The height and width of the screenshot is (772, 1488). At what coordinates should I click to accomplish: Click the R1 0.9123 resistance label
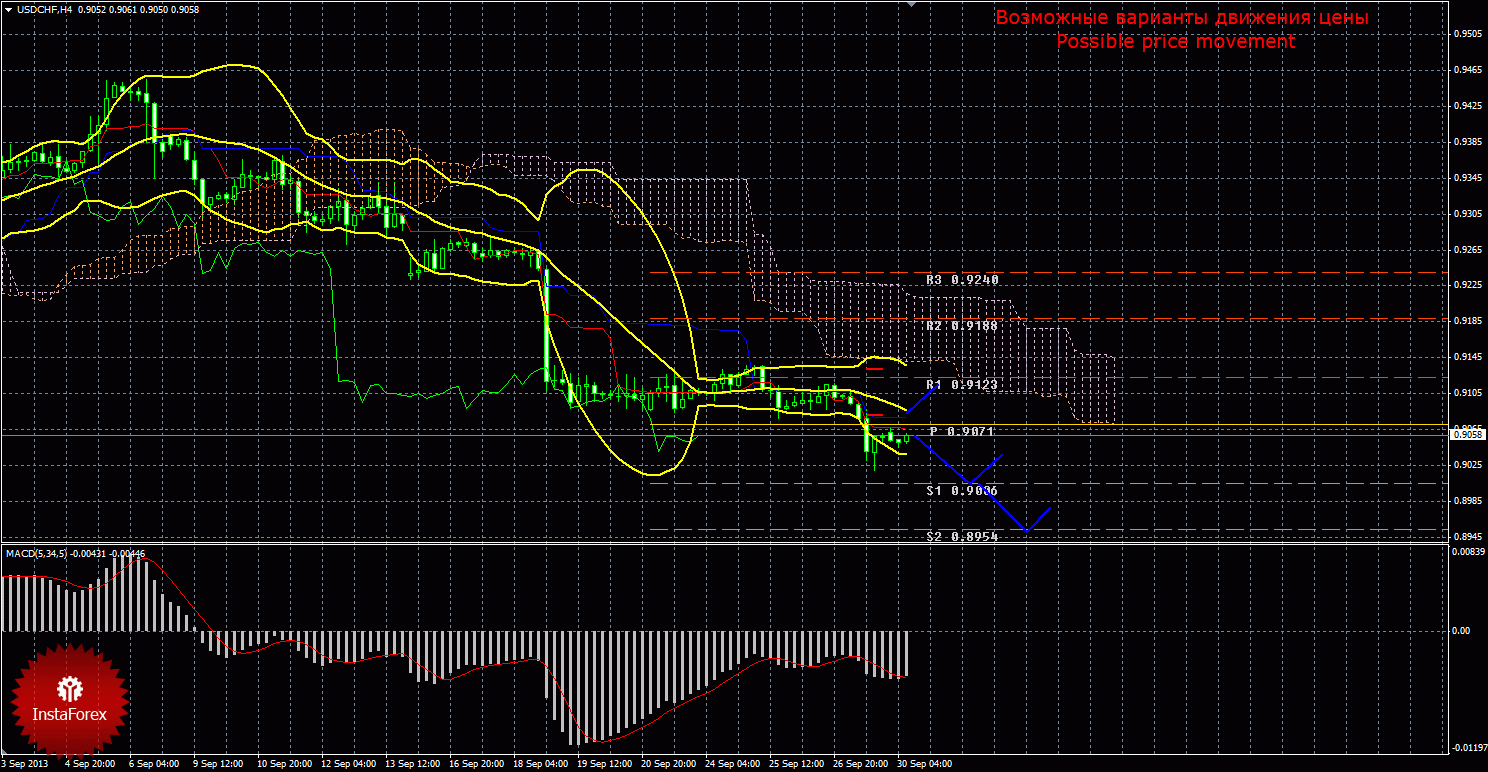click(962, 384)
